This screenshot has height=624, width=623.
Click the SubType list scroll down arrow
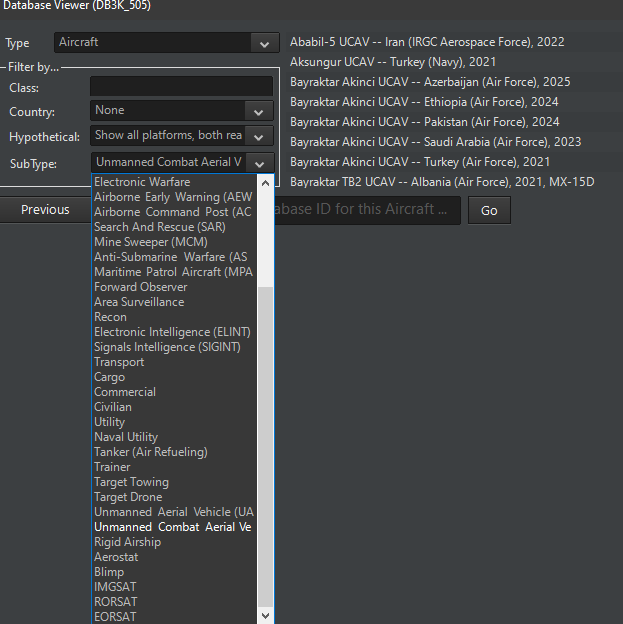coord(266,616)
